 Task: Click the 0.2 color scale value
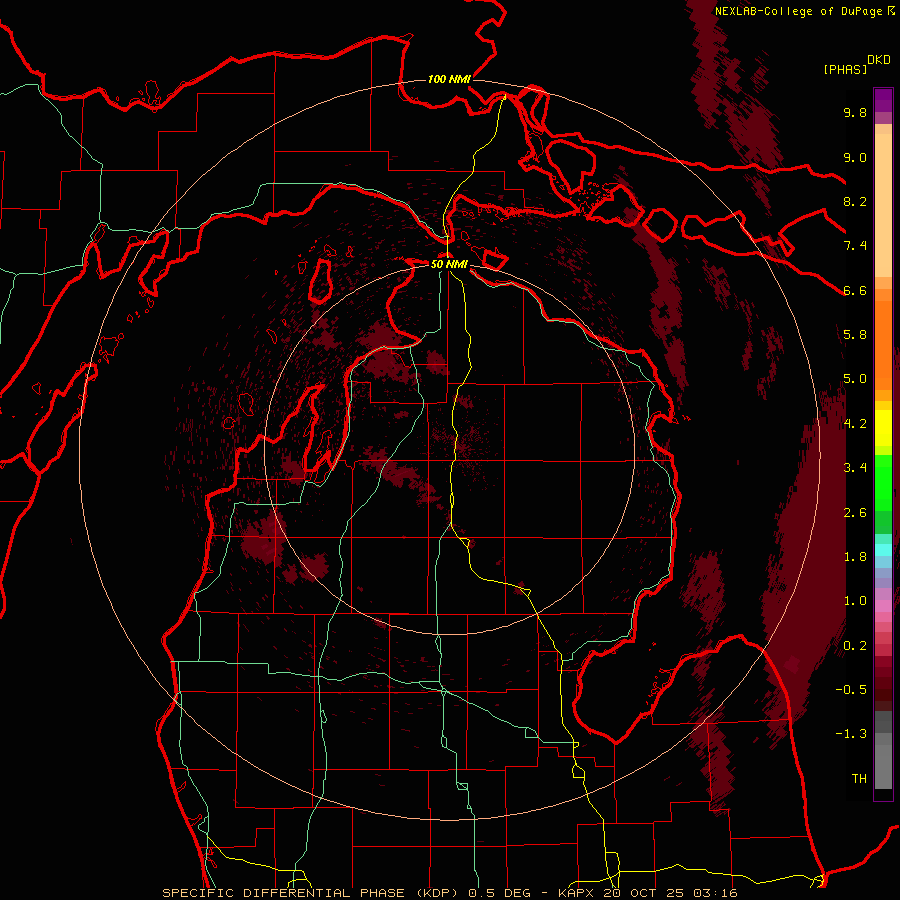pos(855,646)
